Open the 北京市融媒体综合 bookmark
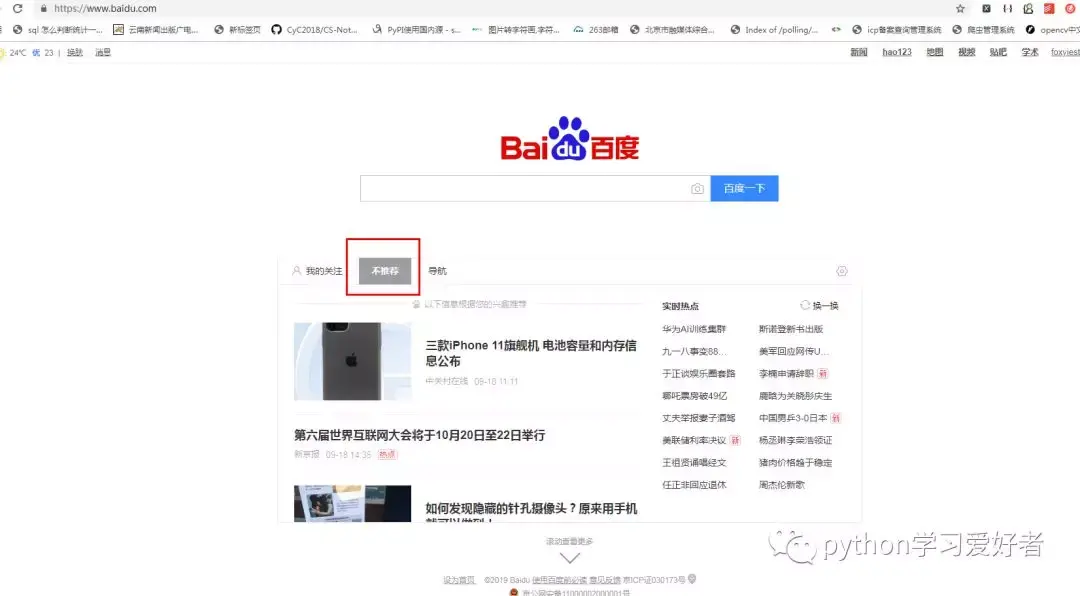 672,30
